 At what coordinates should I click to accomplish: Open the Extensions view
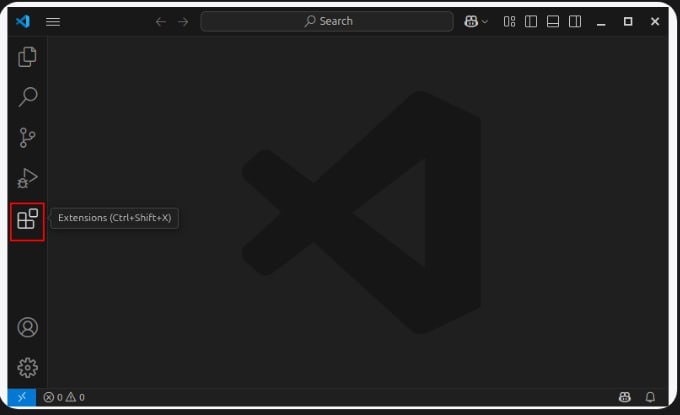[x=27, y=219]
